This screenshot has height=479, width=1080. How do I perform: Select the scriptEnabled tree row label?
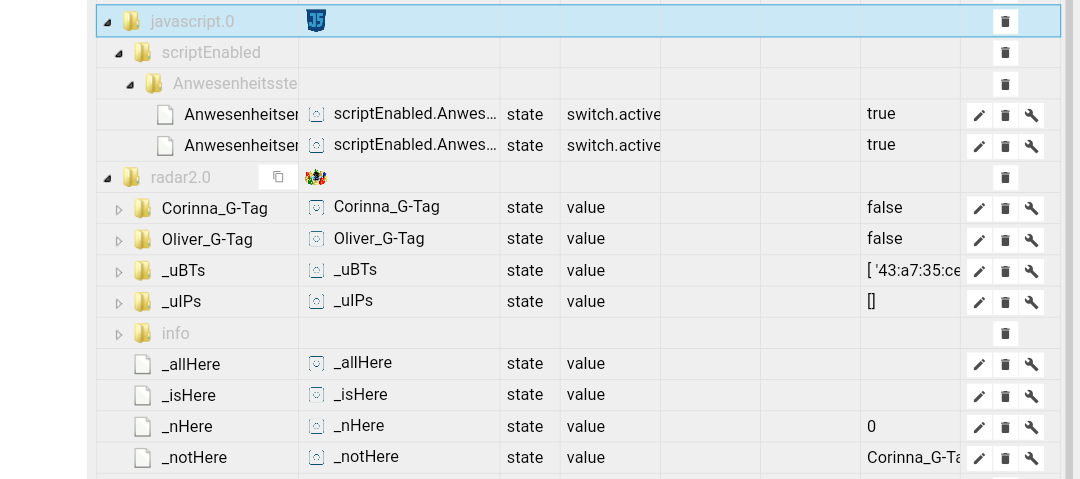click(211, 52)
